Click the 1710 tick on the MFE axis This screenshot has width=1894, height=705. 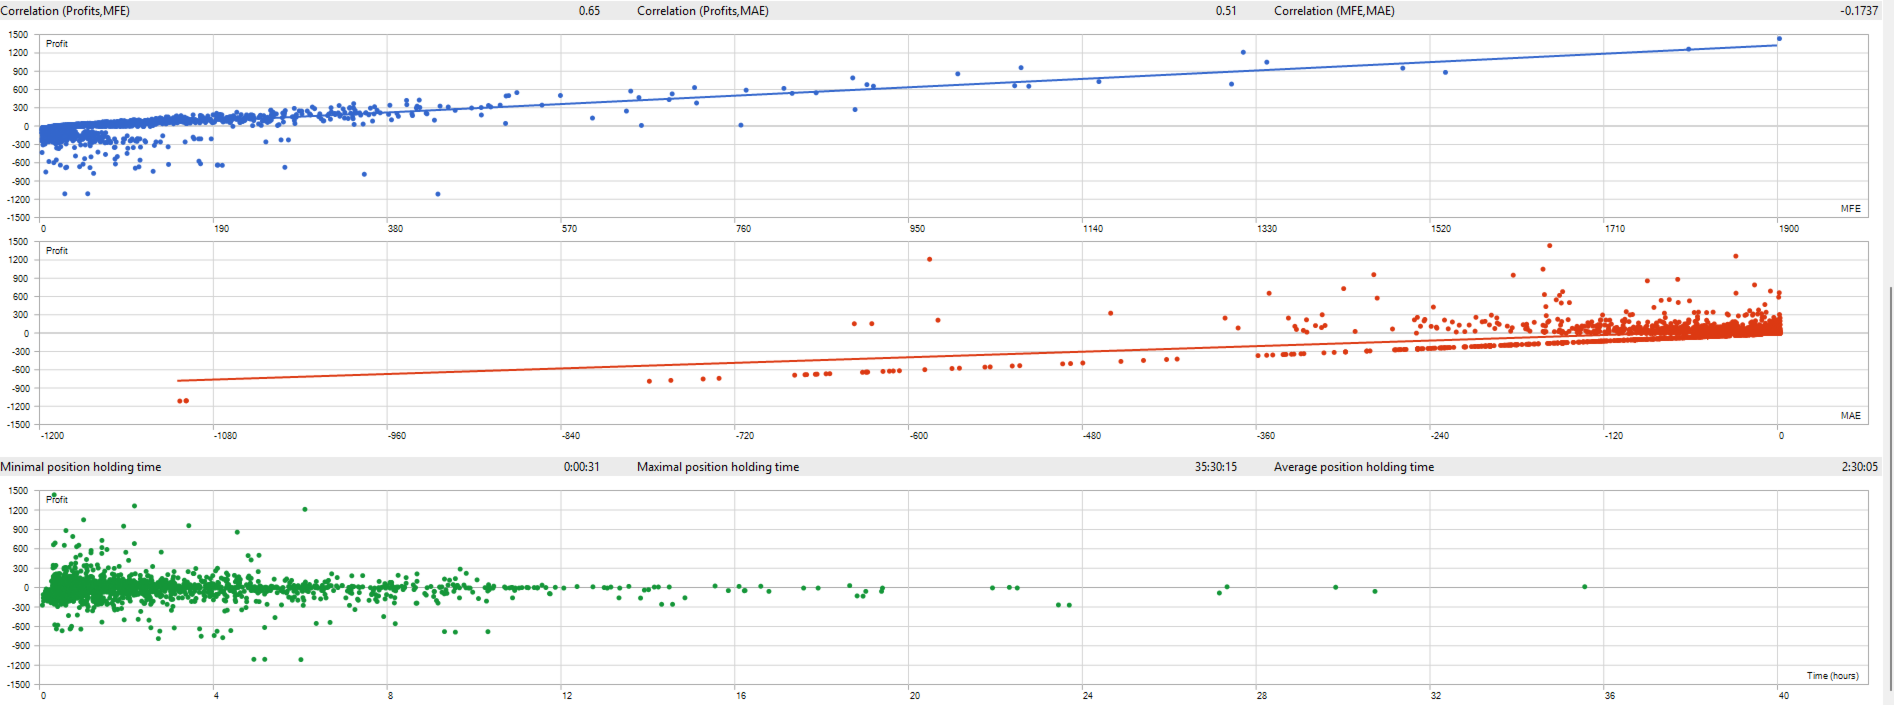(1615, 229)
